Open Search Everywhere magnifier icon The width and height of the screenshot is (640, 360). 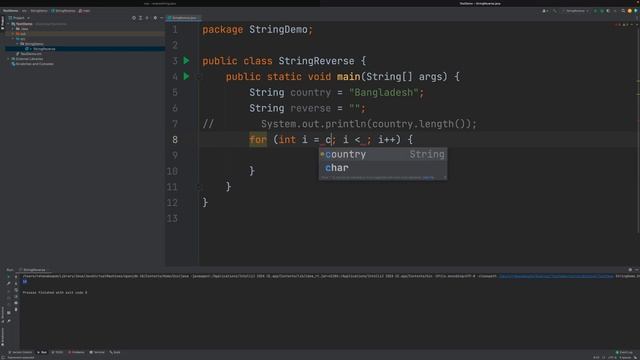point(623,11)
